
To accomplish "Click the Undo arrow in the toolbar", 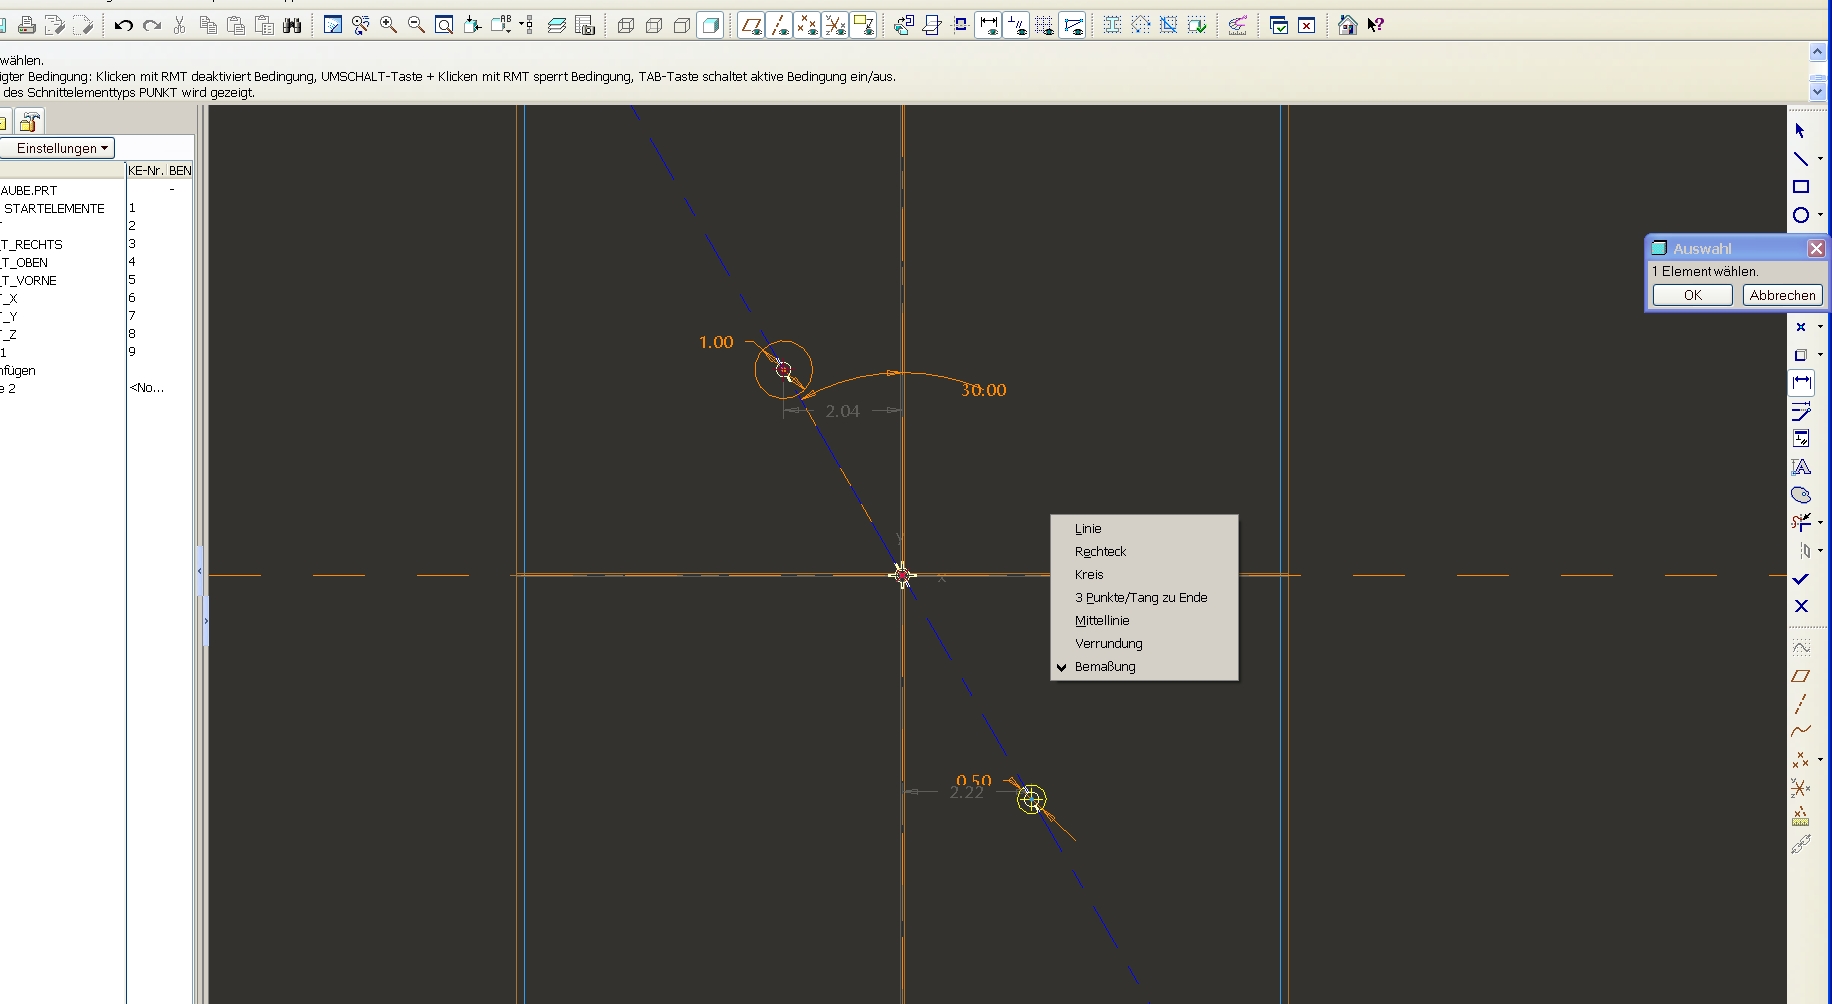I will pos(123,25).
